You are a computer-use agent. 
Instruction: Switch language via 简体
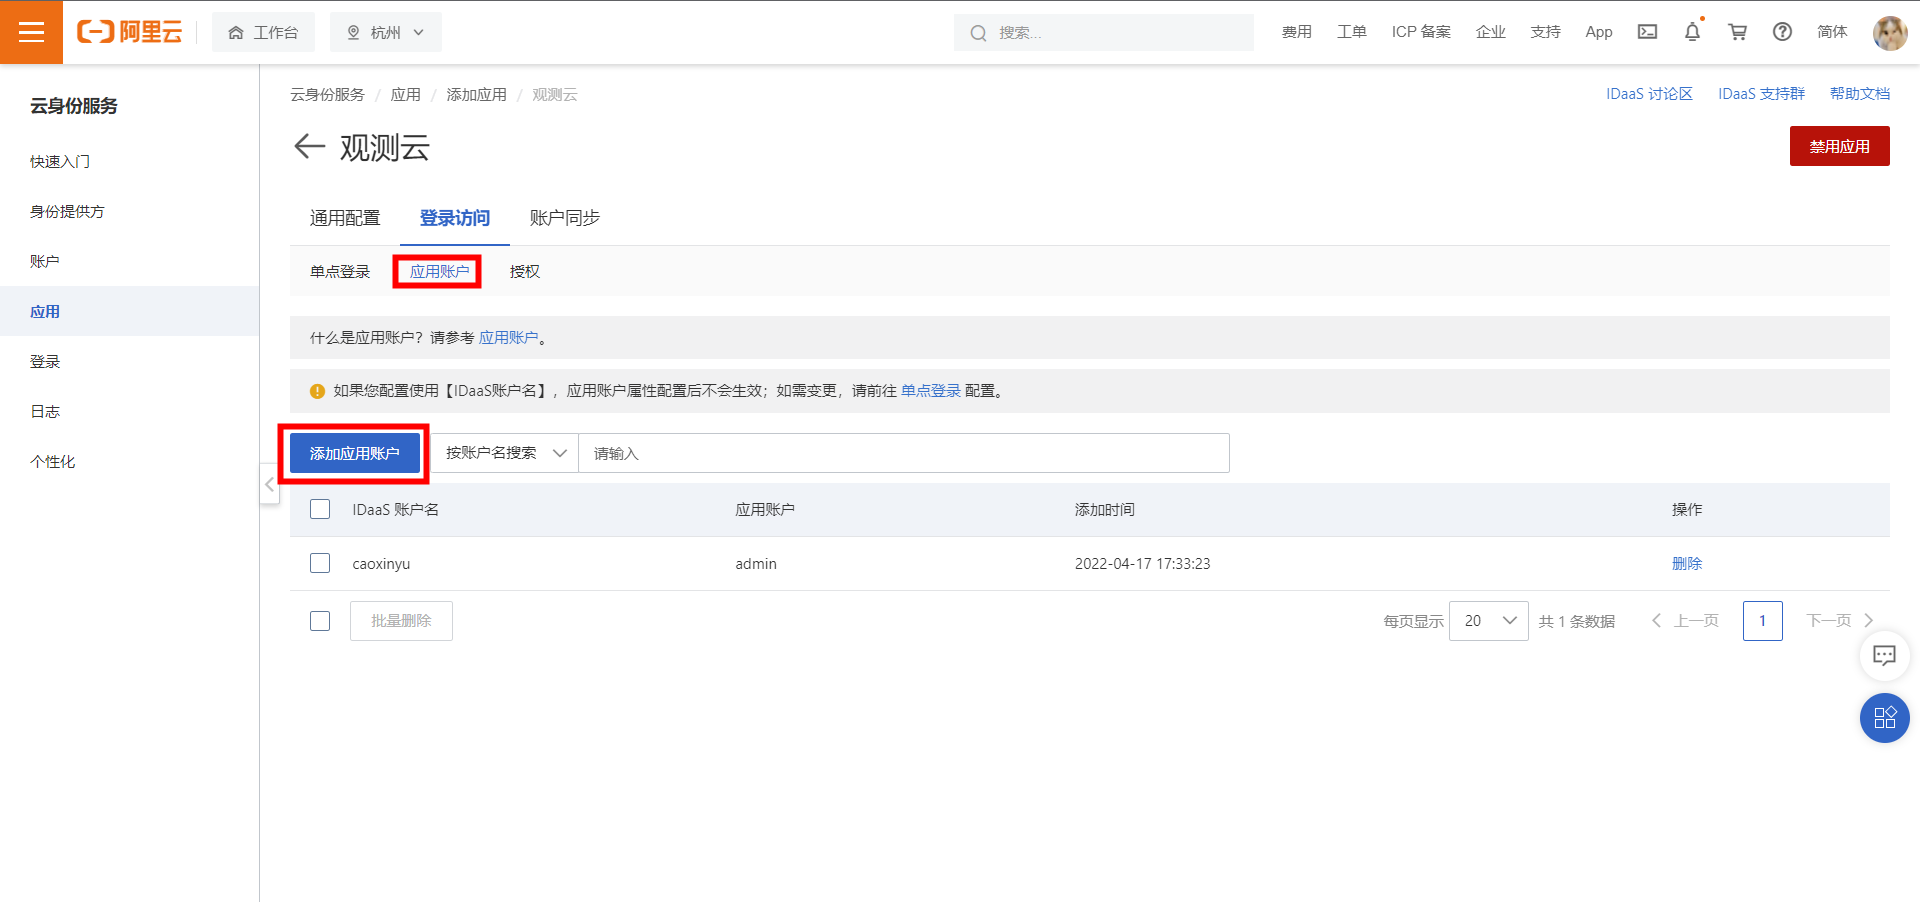tap(1832, 32)
